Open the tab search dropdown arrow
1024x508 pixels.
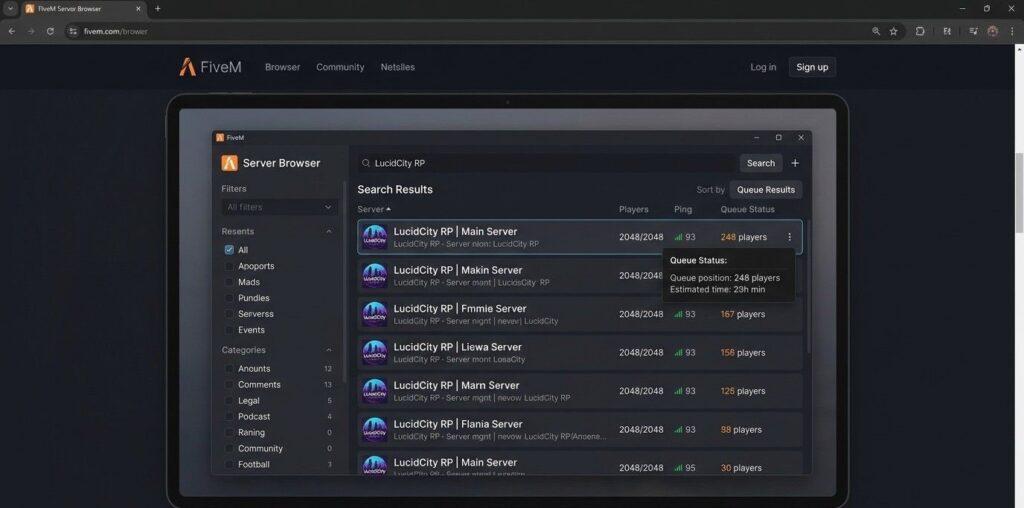10,8
